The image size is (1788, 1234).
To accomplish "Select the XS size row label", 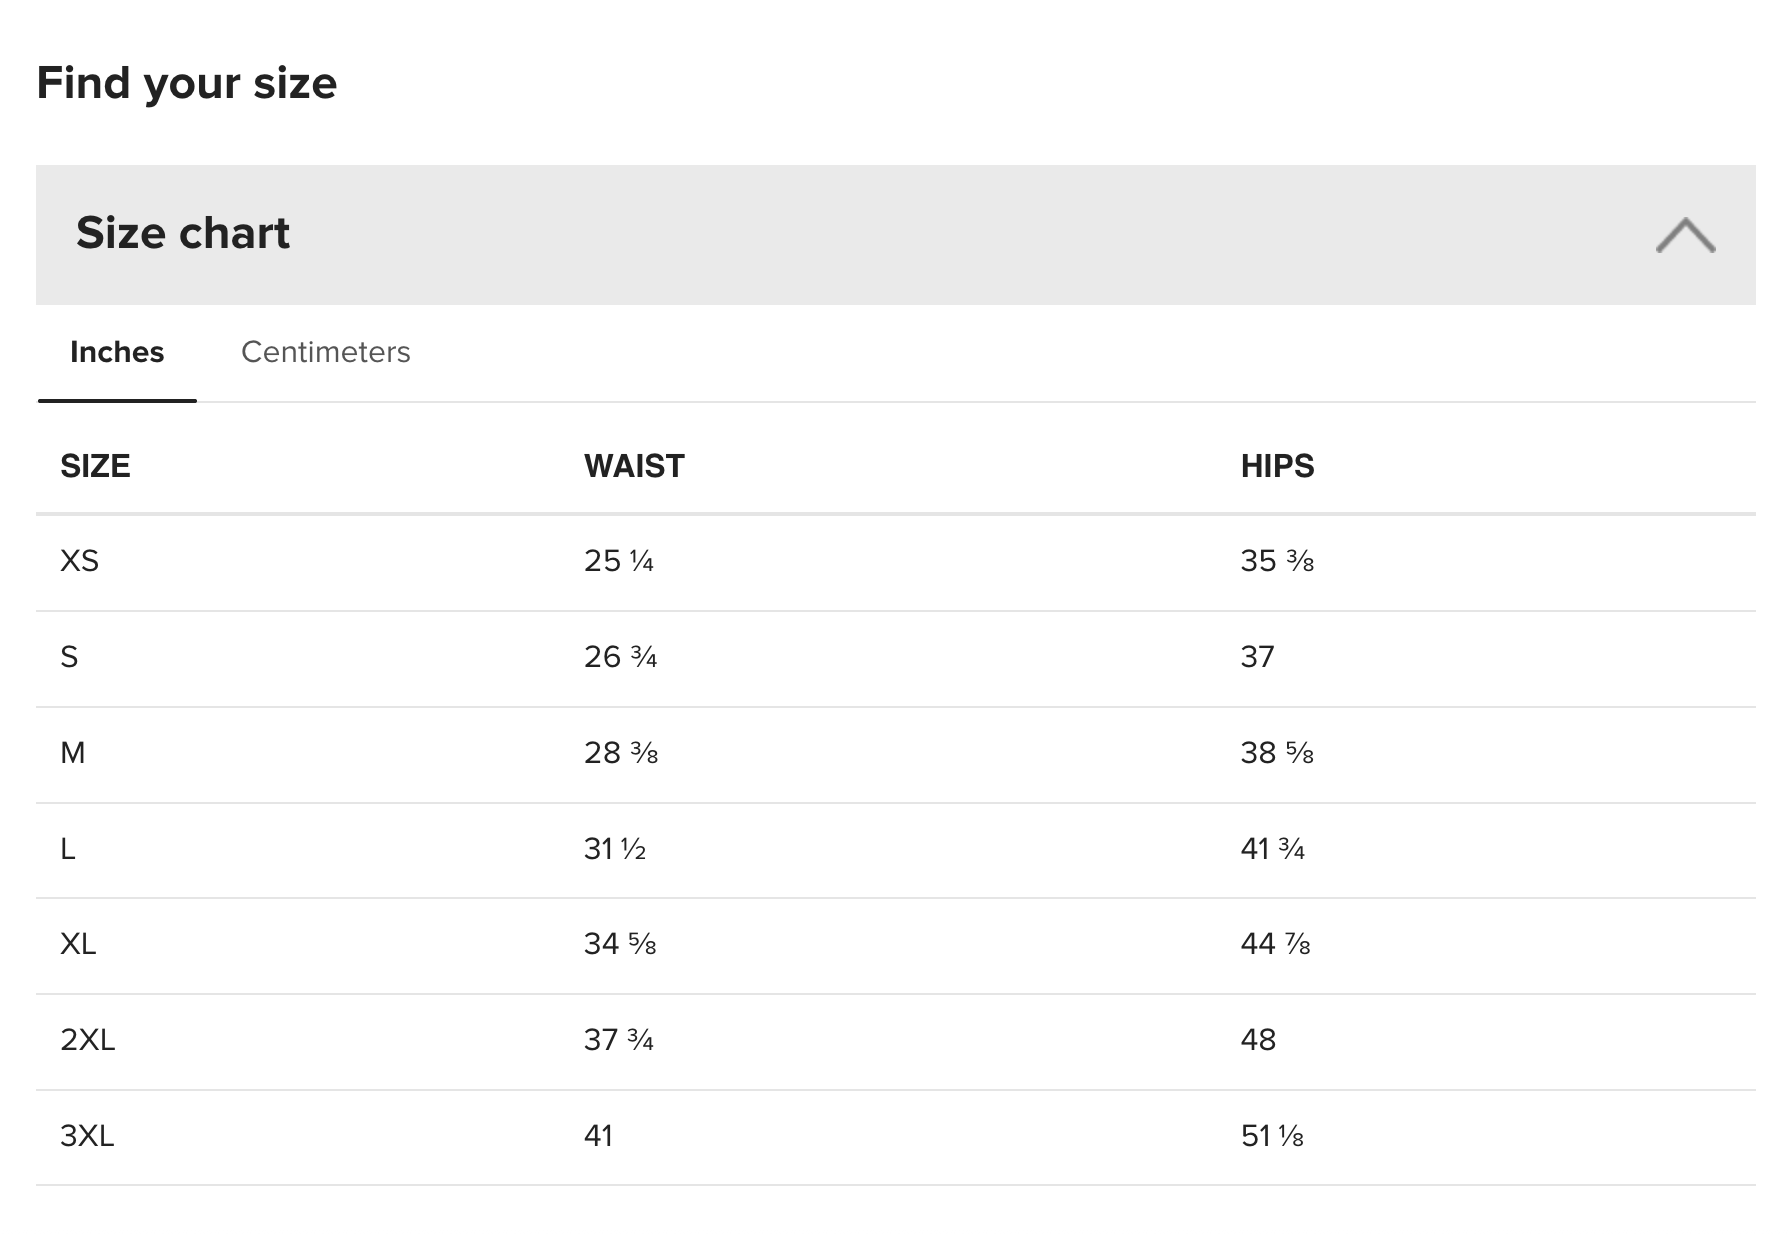I will [x=80, y=561].
